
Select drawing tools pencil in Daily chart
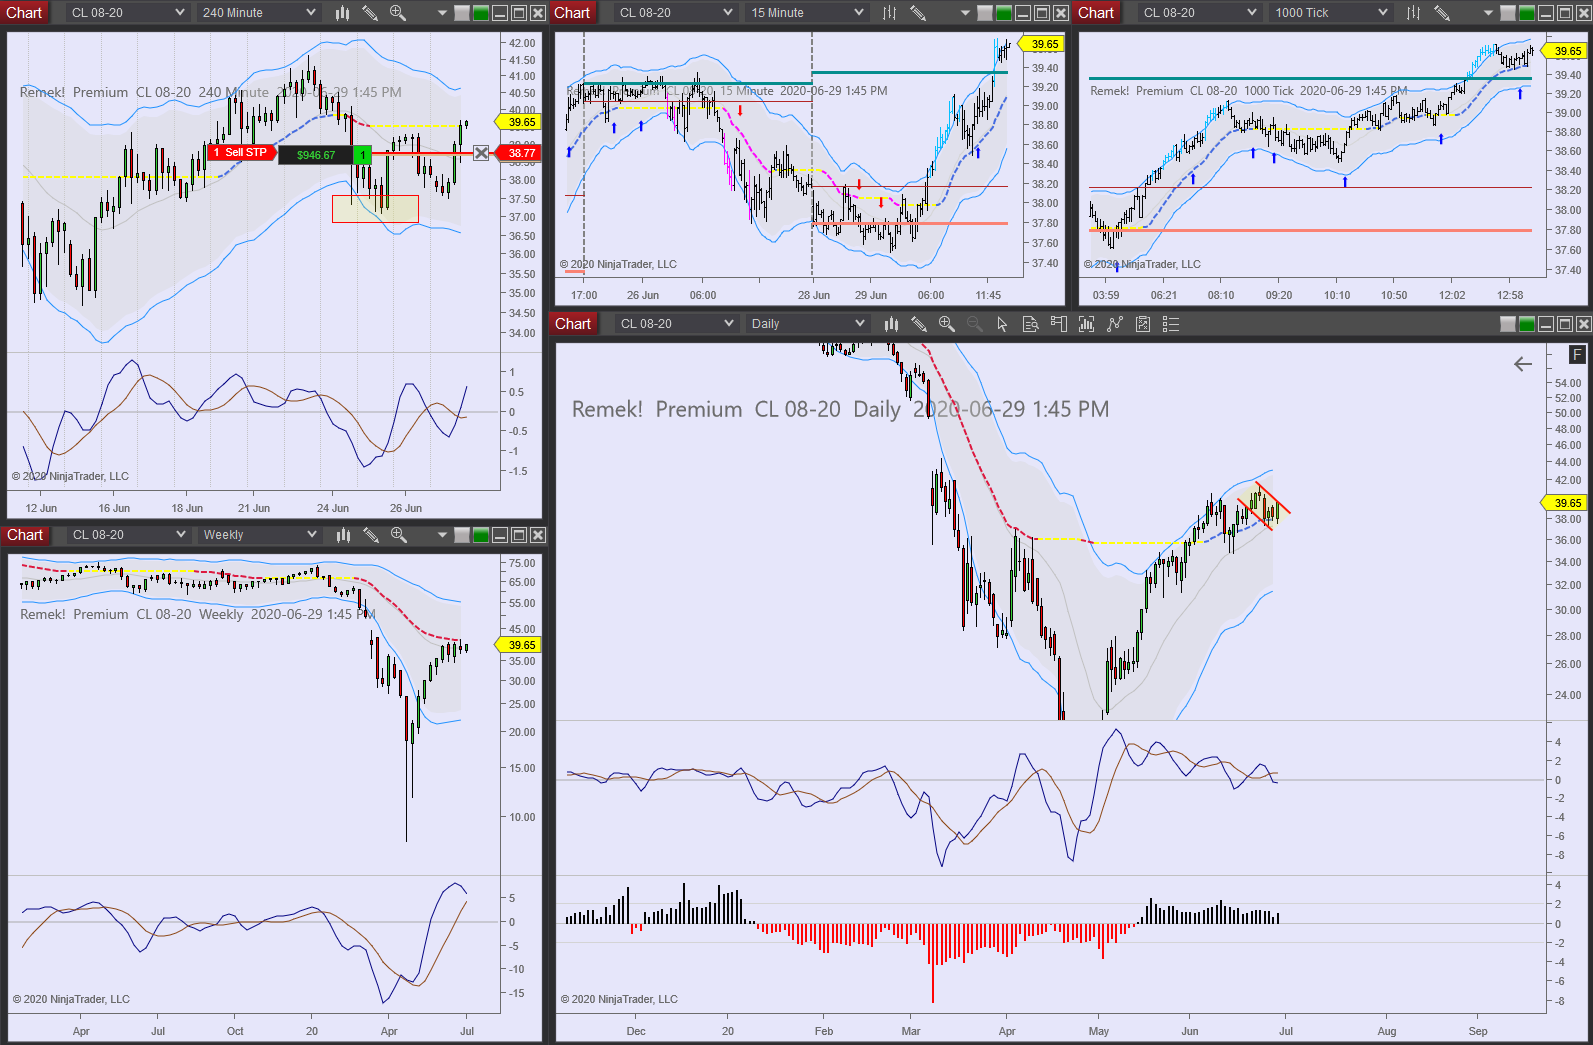click(x=919, y=324)
